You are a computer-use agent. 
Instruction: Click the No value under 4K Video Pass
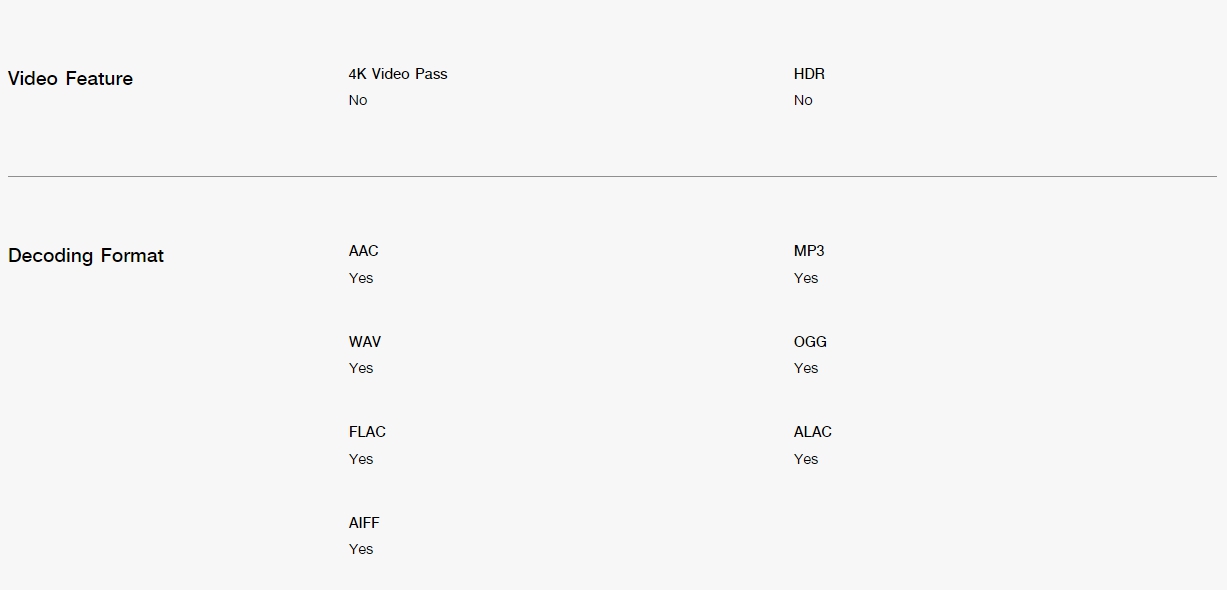tap(358, 100)
